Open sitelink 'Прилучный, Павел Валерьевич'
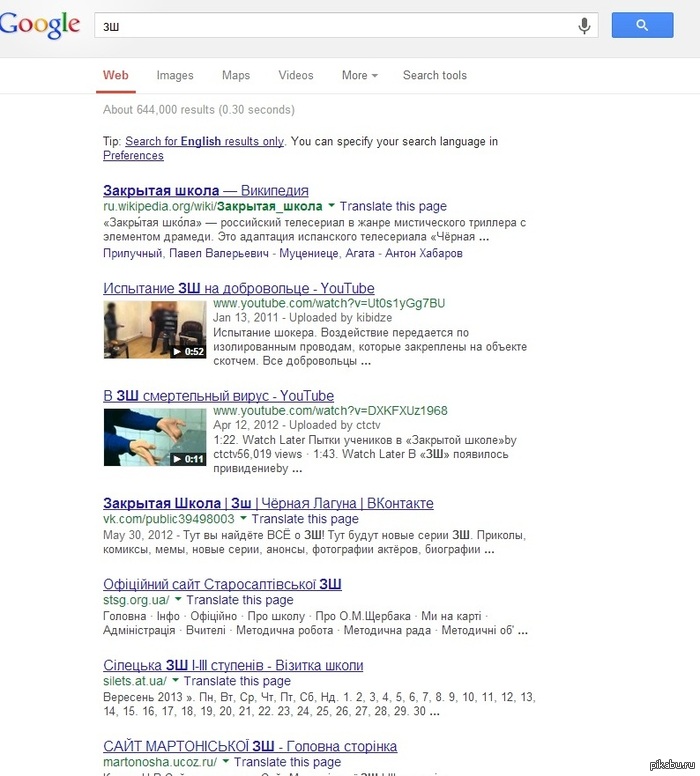This screenshot has height=776, width=700. pos(186,253)
